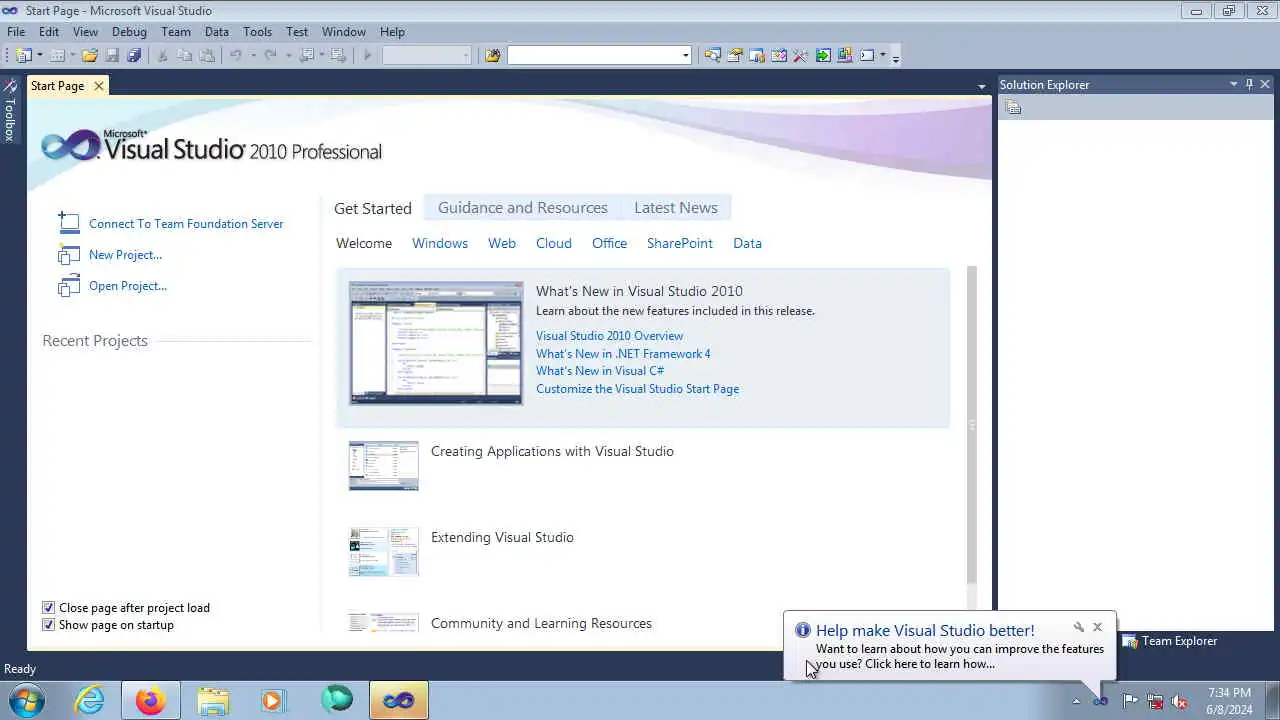Pin the Solution Explorer panel

coord(1249,85)
